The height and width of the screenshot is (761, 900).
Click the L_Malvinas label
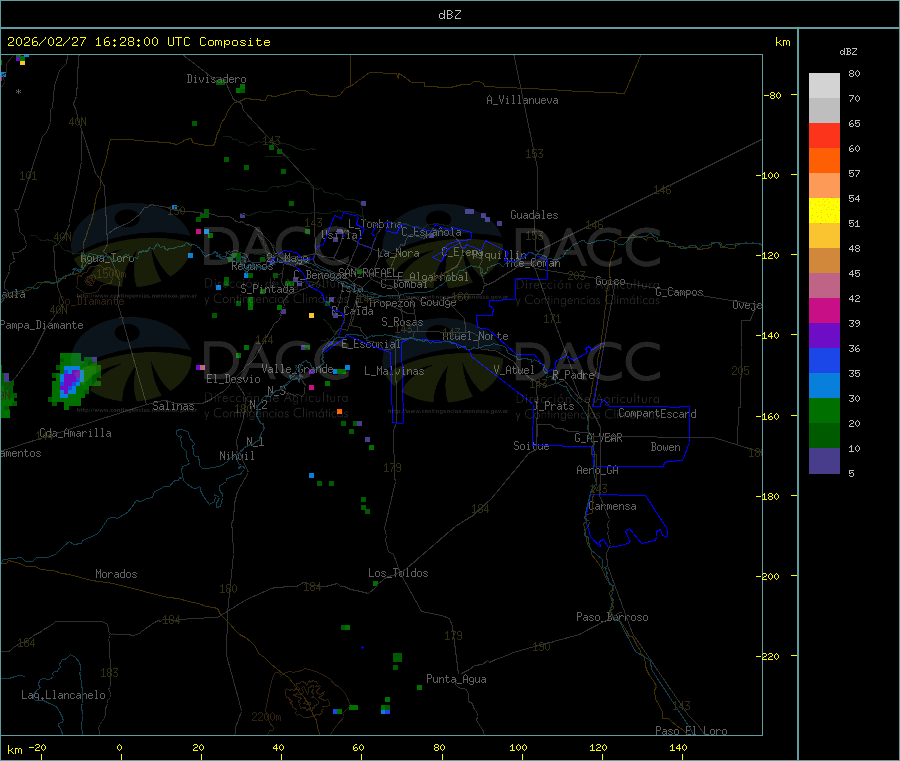click(x=394, y=371)
